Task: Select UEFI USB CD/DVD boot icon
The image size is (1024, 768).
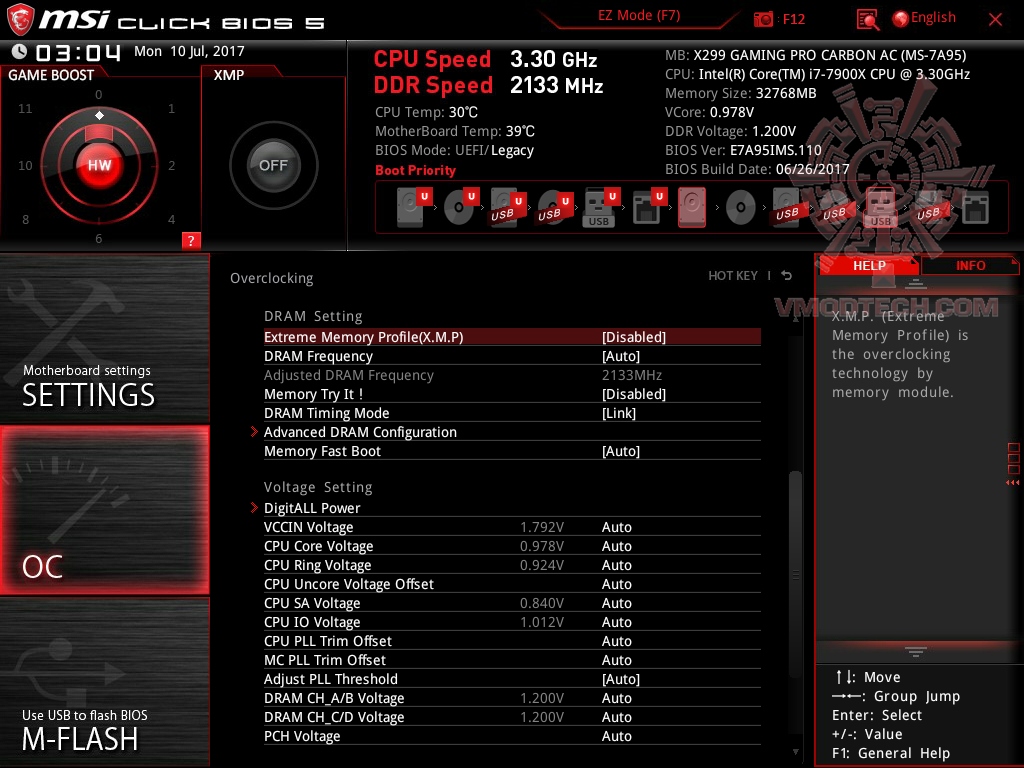Action: pyautogui.click(x=554, y=207)
